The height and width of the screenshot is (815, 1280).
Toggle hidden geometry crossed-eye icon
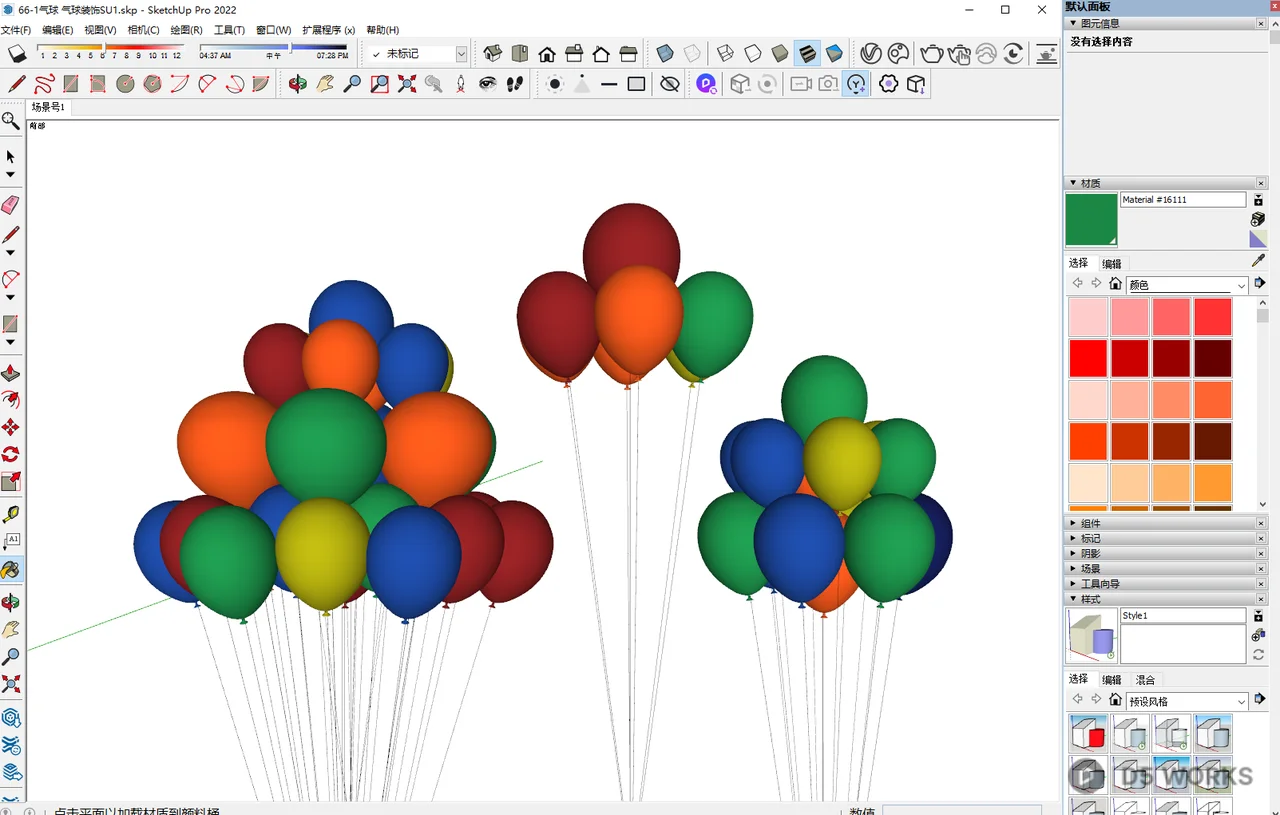click(x=671, y=84)
